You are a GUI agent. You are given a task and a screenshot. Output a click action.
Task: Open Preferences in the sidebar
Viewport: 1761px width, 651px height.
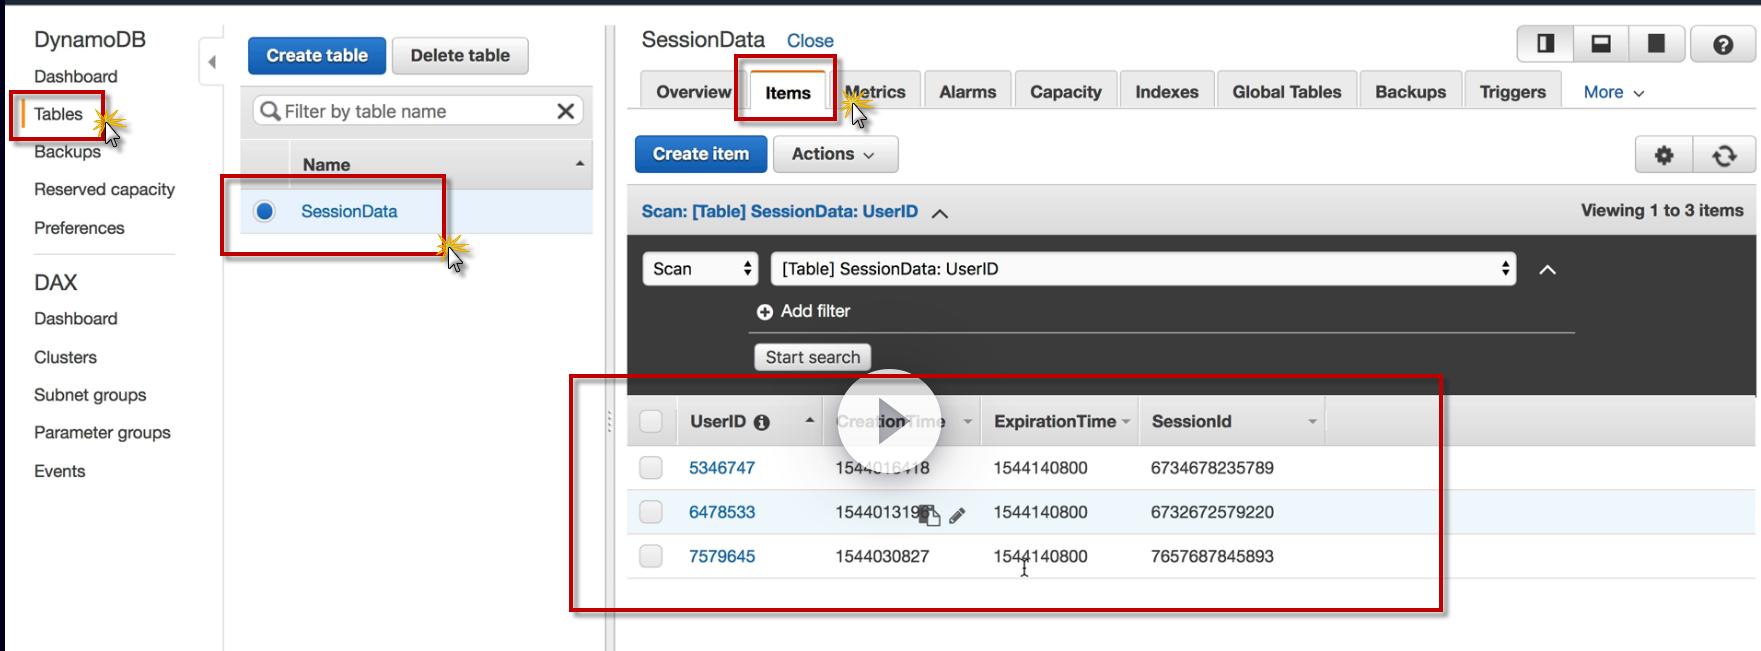click(x=79, y=227)
